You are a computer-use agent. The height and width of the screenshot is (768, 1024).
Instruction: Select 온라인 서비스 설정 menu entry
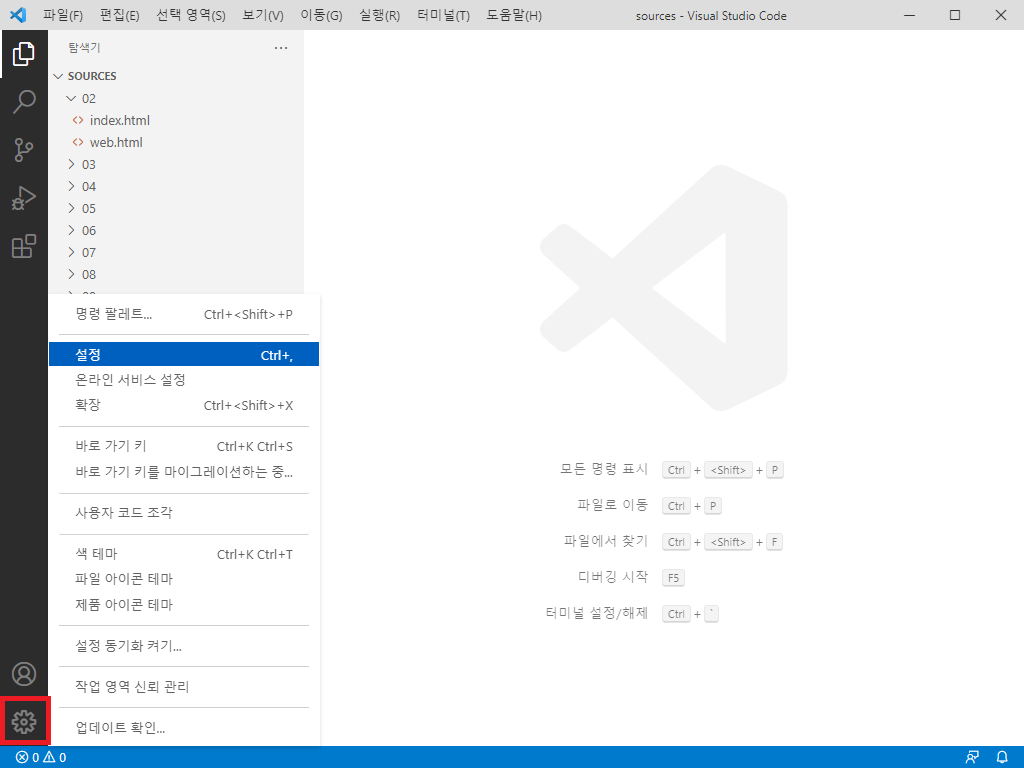coord(184,379)
